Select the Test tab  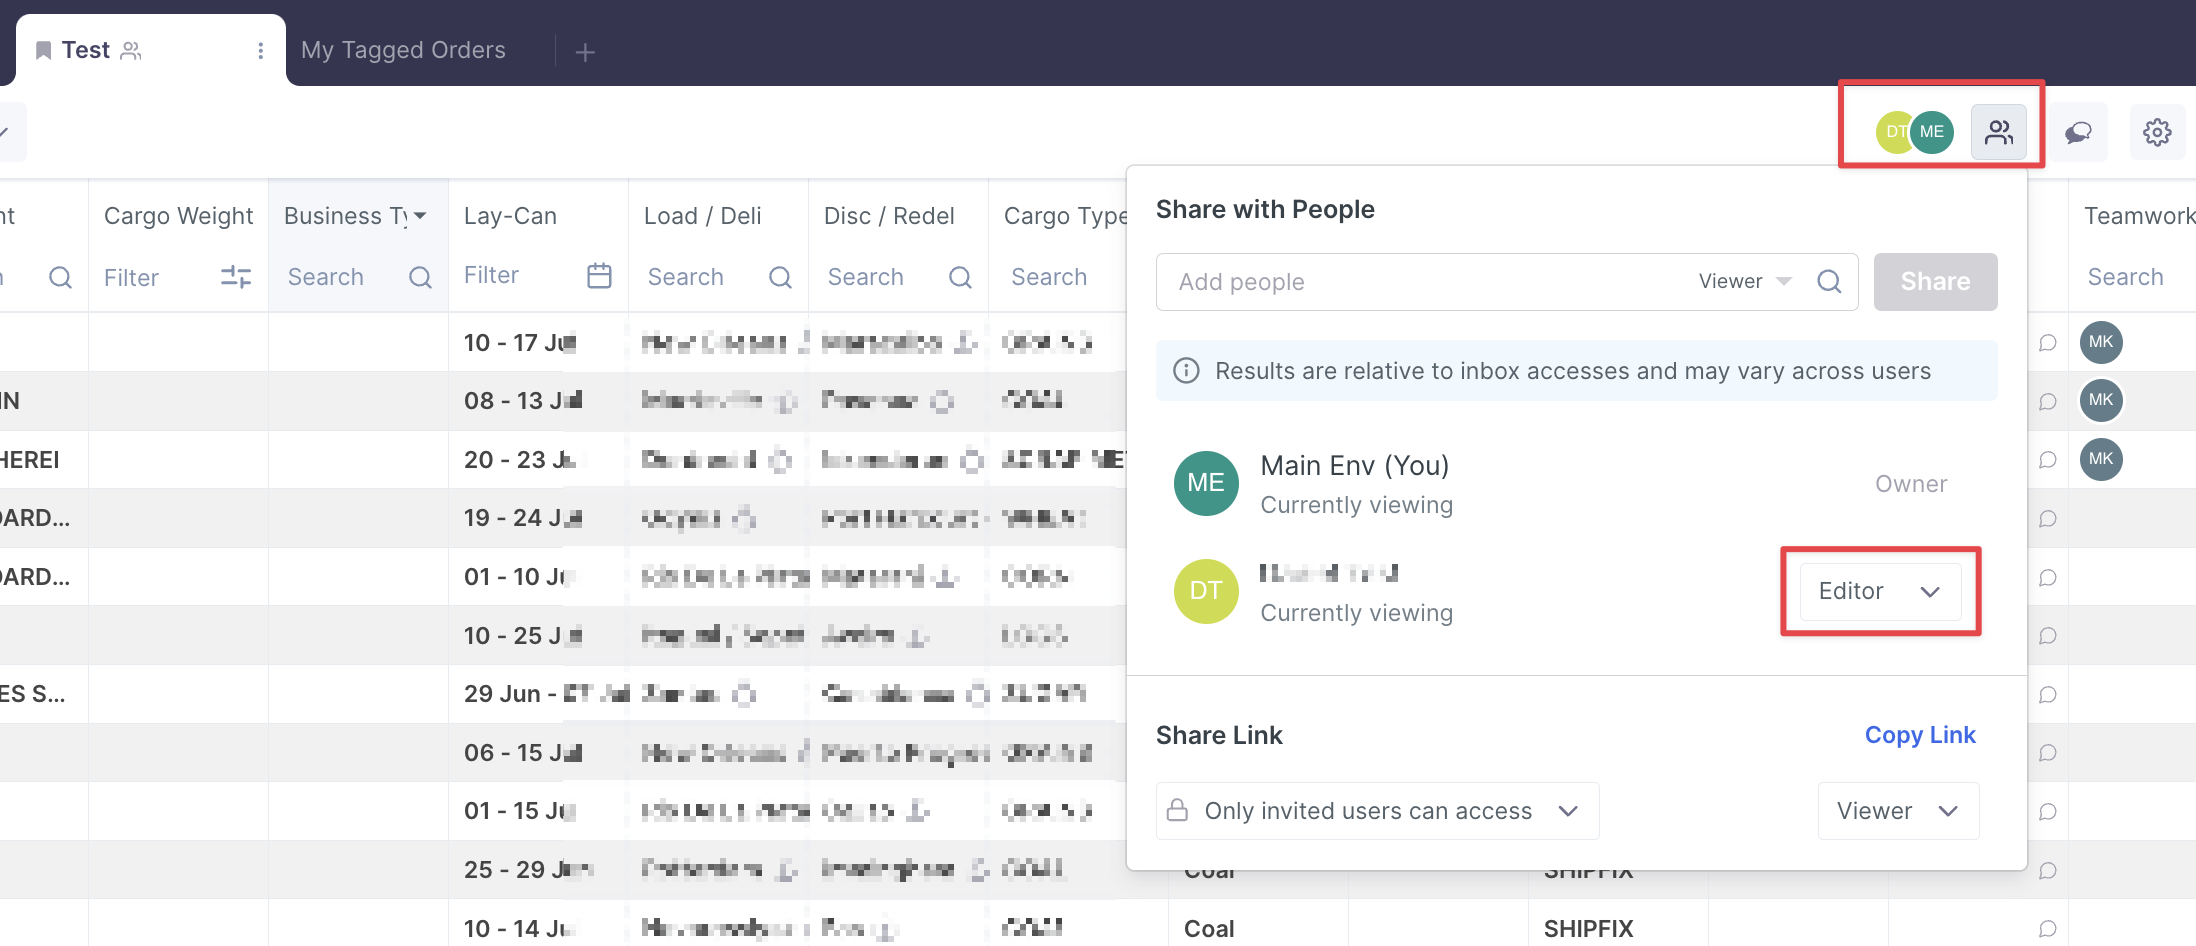(86, 50)
